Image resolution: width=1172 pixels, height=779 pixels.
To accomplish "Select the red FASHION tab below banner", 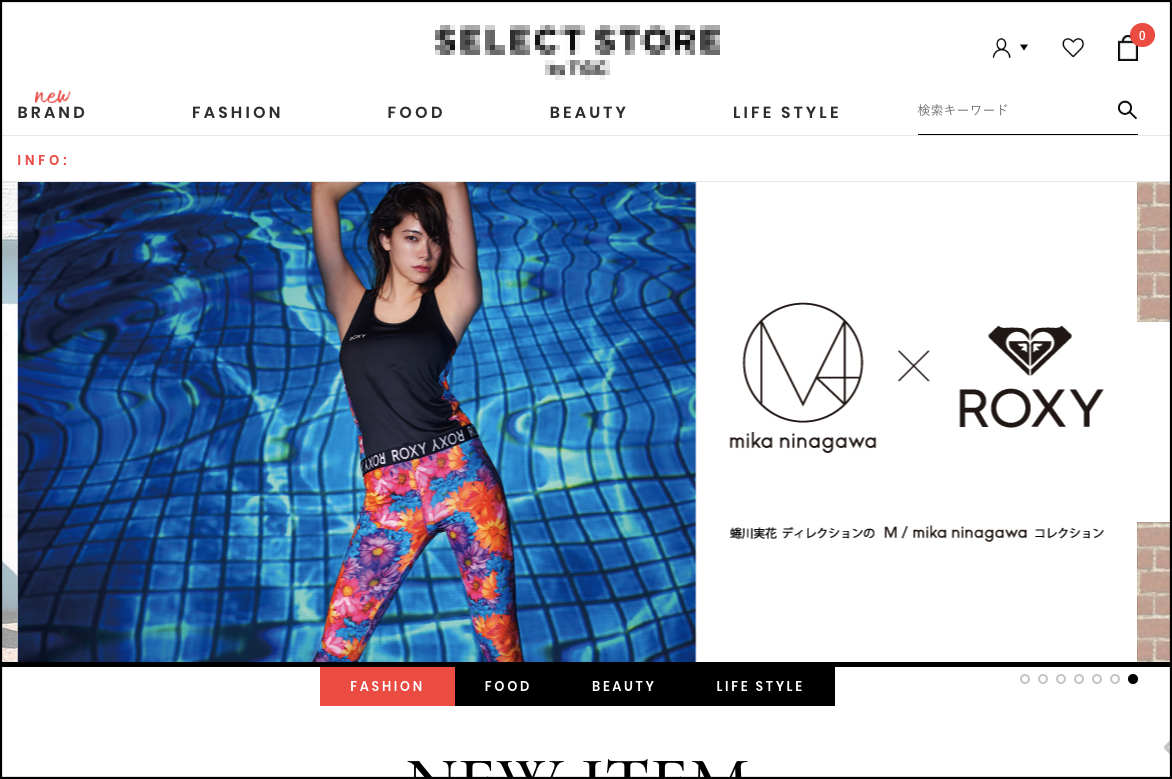I will [x=387, y=686].
